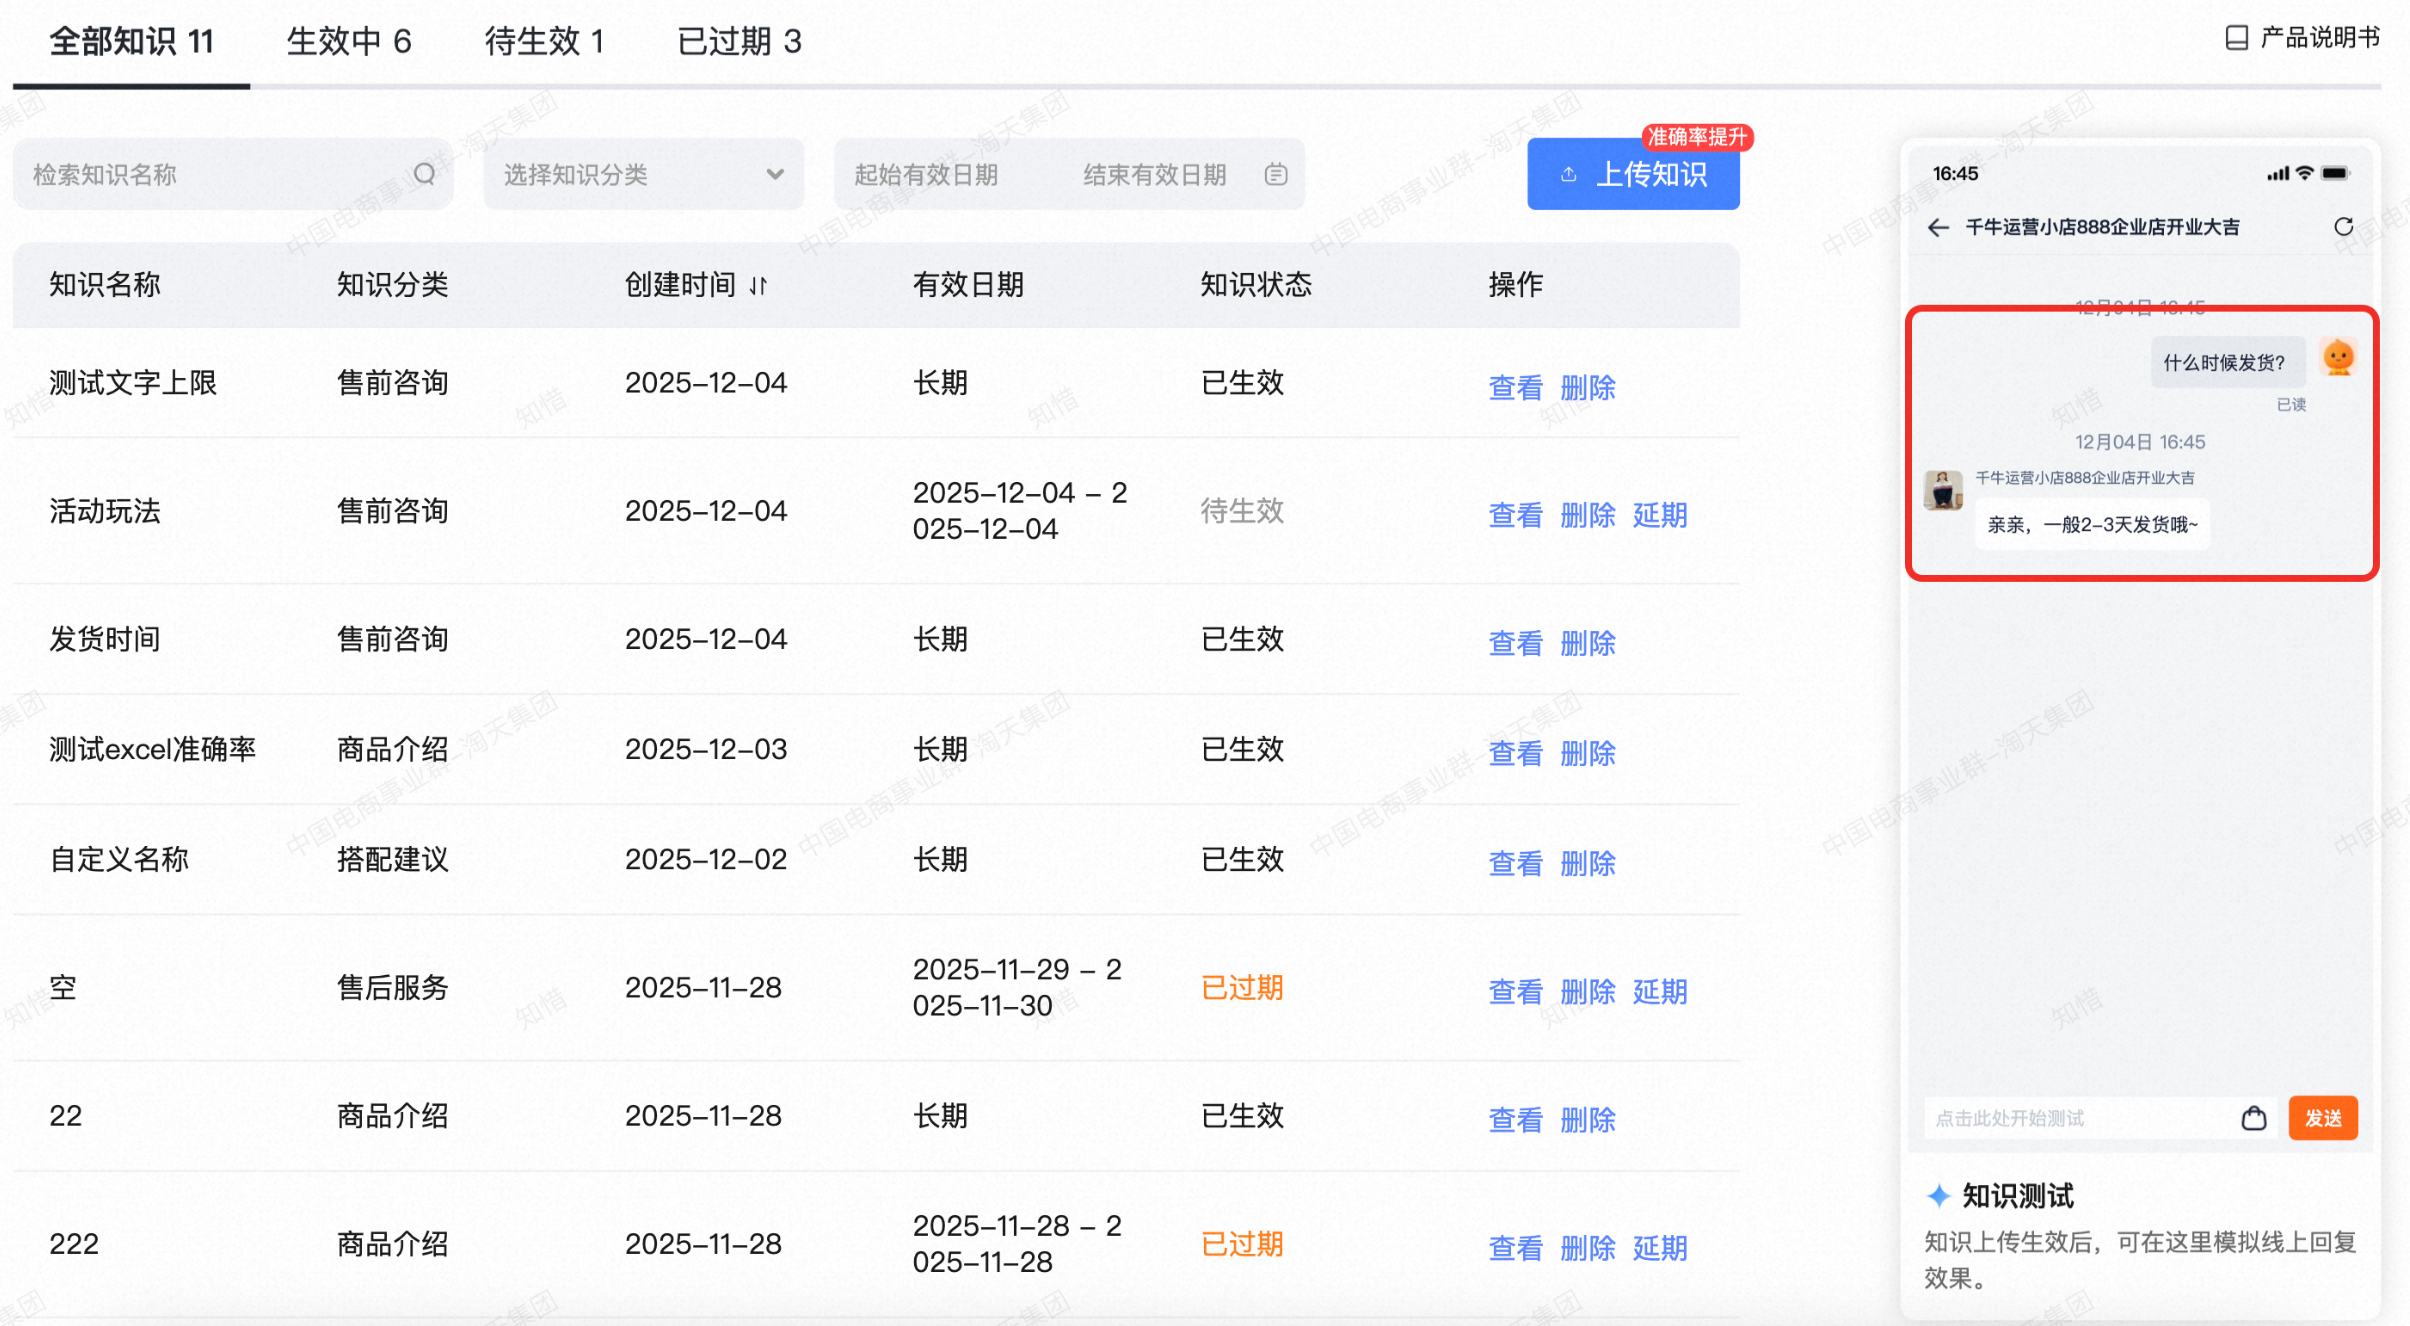This screenshot has width=2410, height=1326.
Task: Click the 亲亲，一般2-3天发货哦~ reply bubble
Action: pyautogui.click(x=2092, y=525)
